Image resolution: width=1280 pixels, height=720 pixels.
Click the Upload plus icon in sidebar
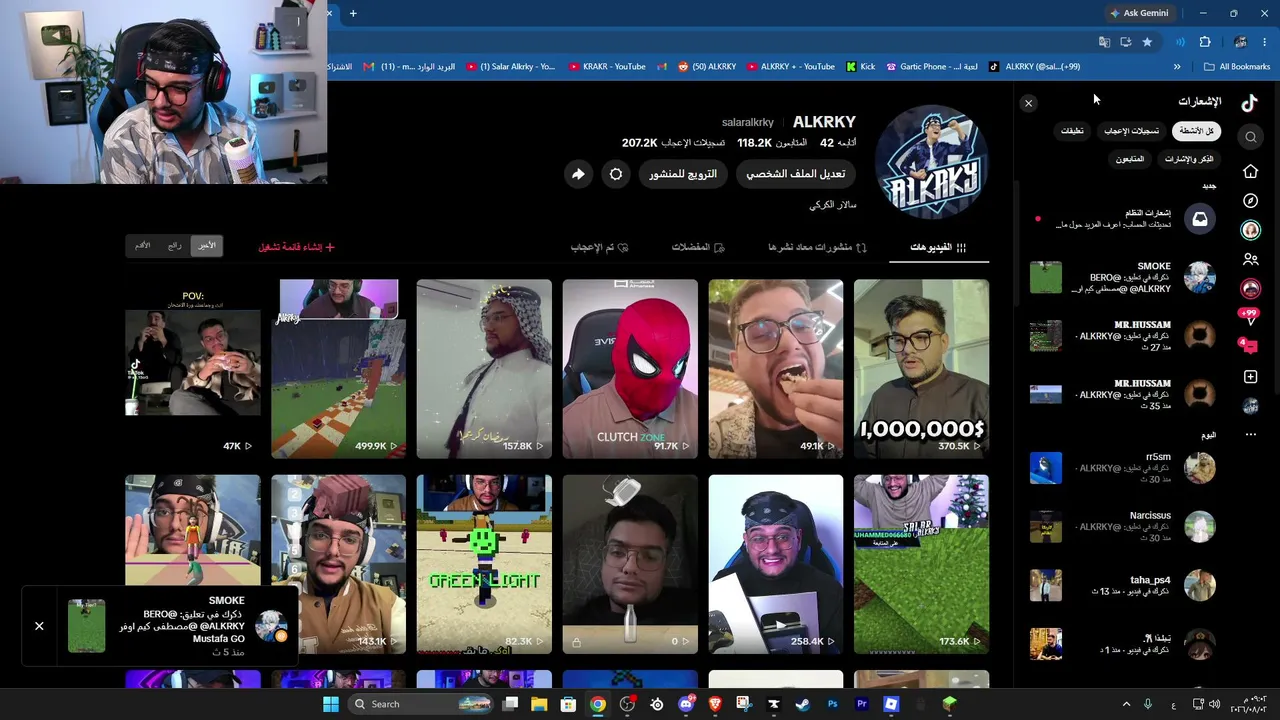coord(1250,376)
